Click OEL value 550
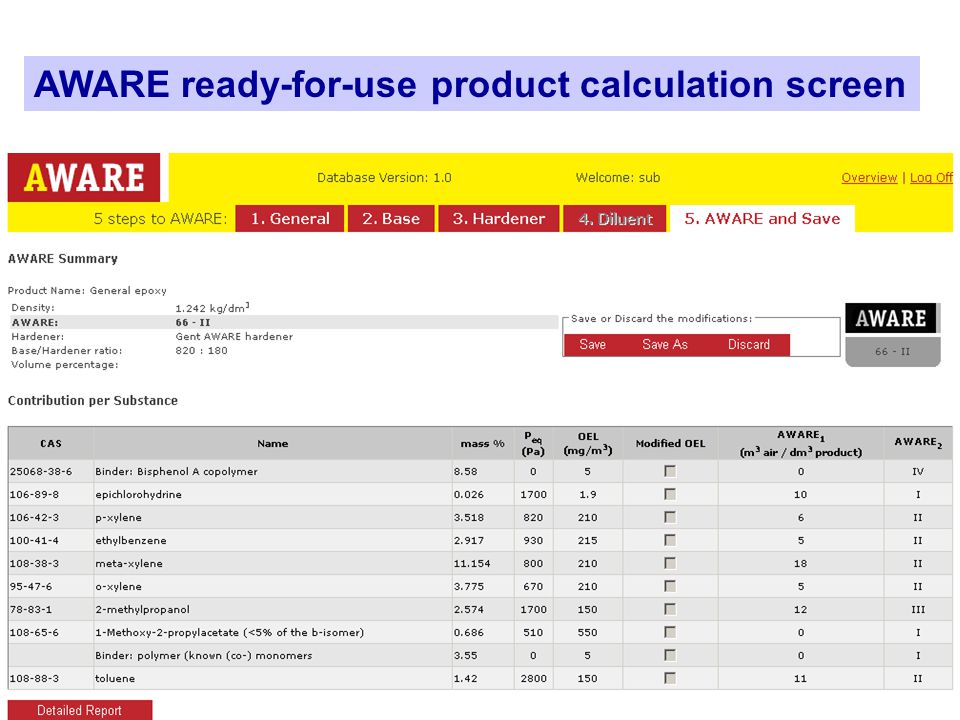This screenshot has width=960, height=720. 587,632
